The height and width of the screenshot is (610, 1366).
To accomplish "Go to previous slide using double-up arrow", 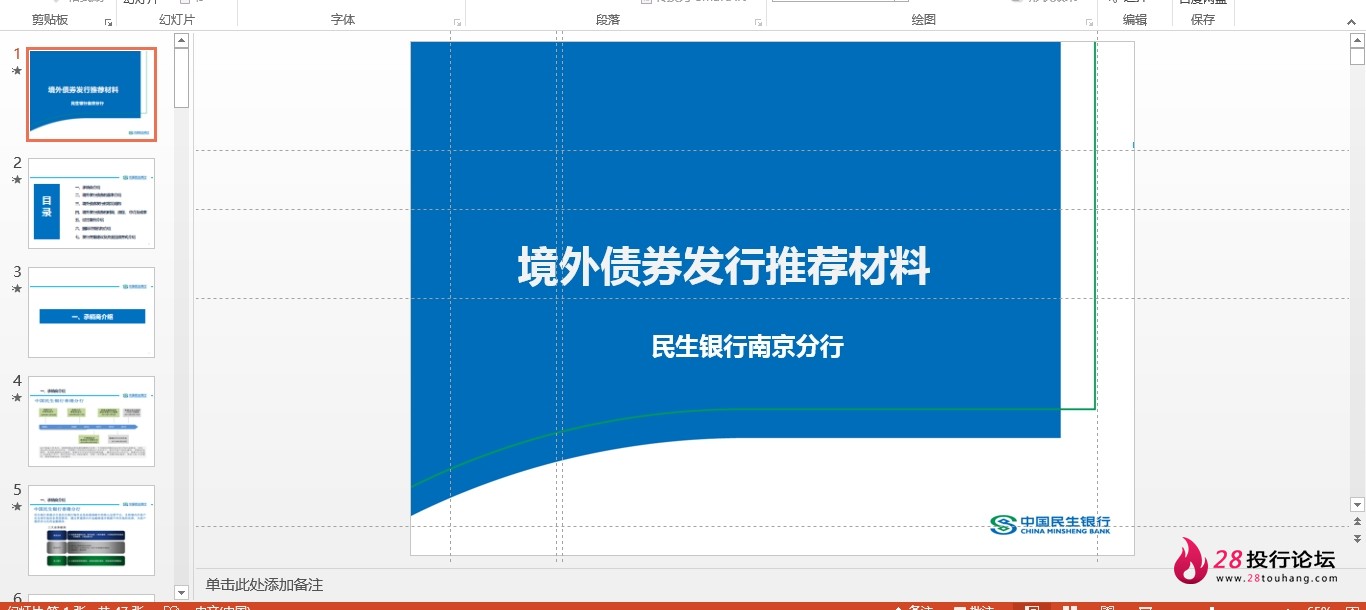I will [1357, 523].
